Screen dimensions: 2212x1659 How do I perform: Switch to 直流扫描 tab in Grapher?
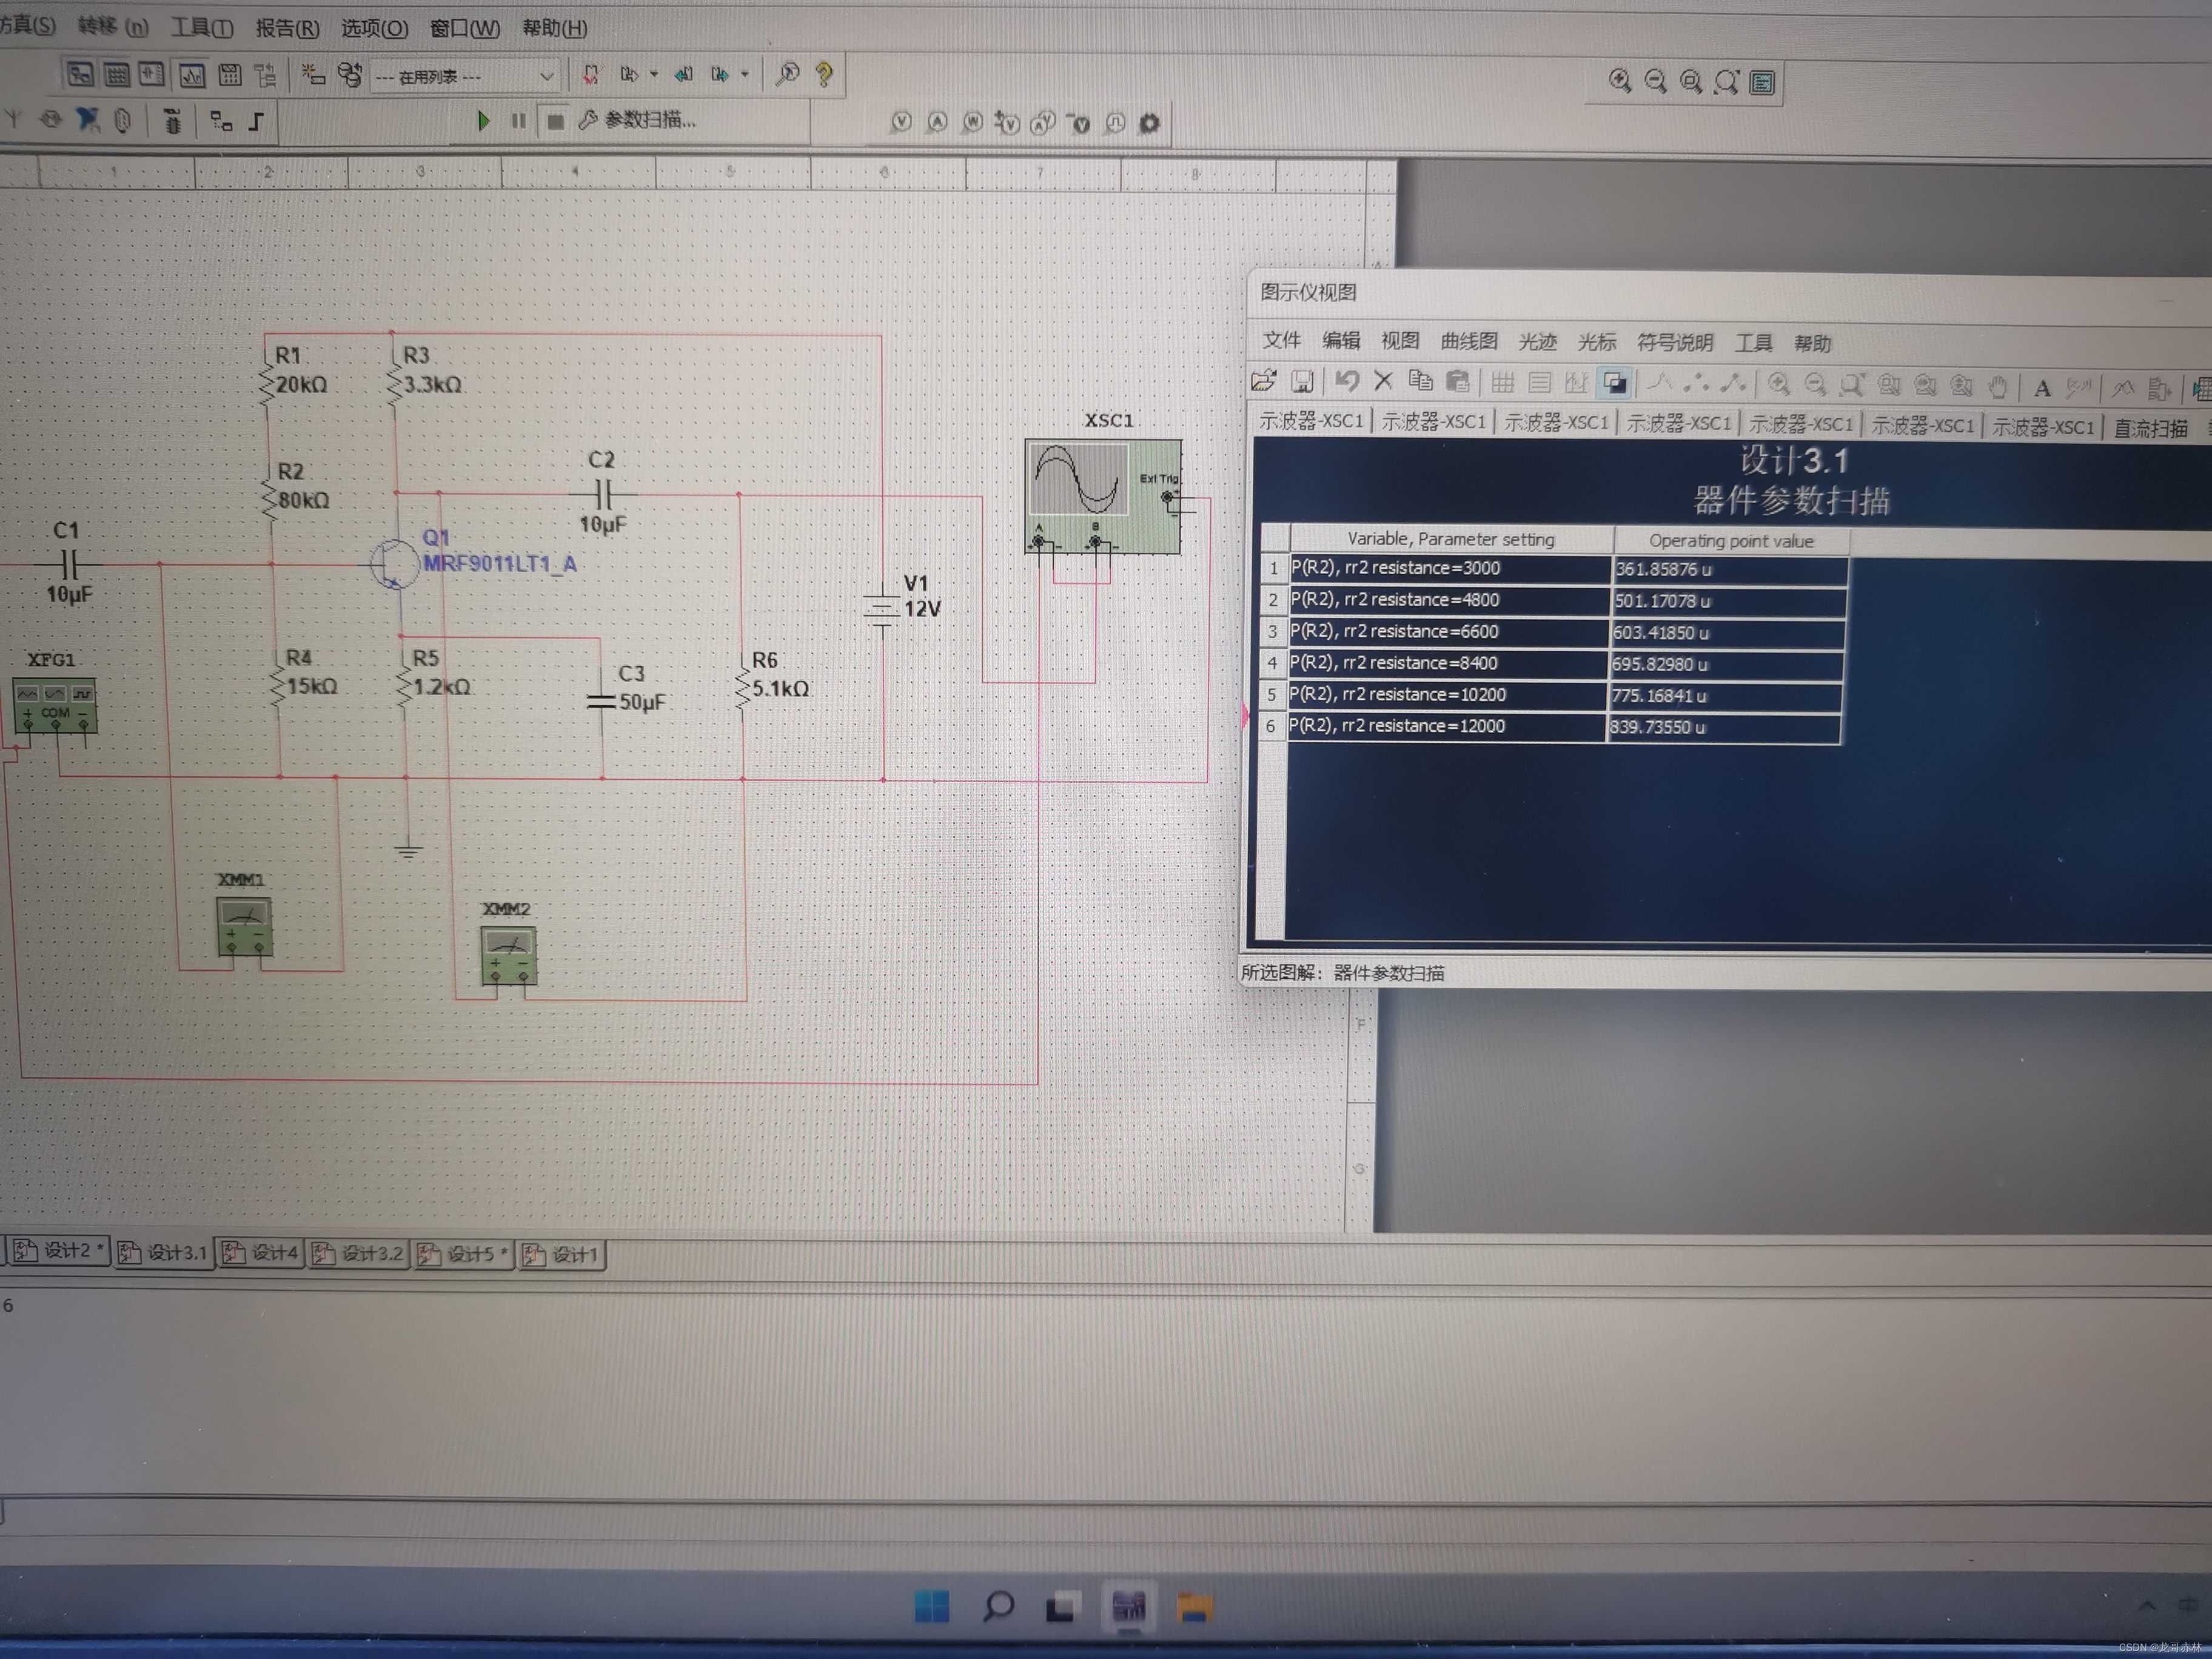2150,428
